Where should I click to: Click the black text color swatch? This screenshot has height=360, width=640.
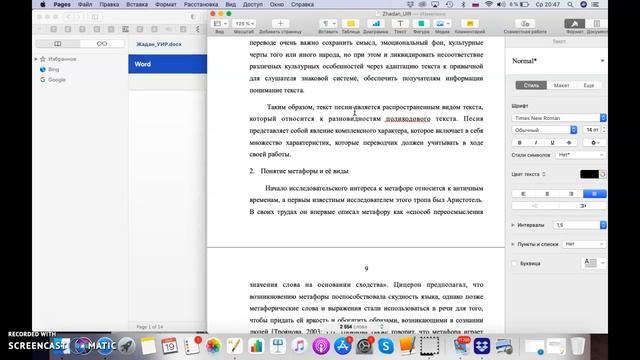589,174
